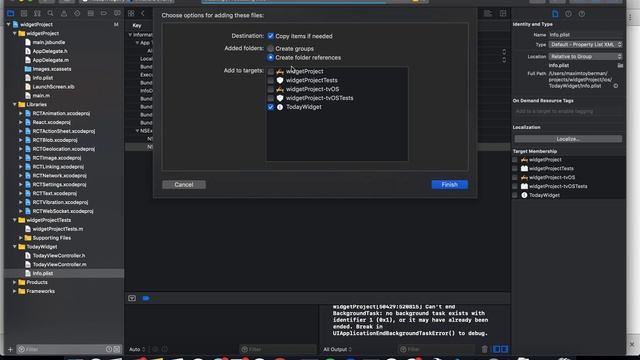Show the History inspector icon
Screen dimensions: 640x360
click(x=569, y=14)
